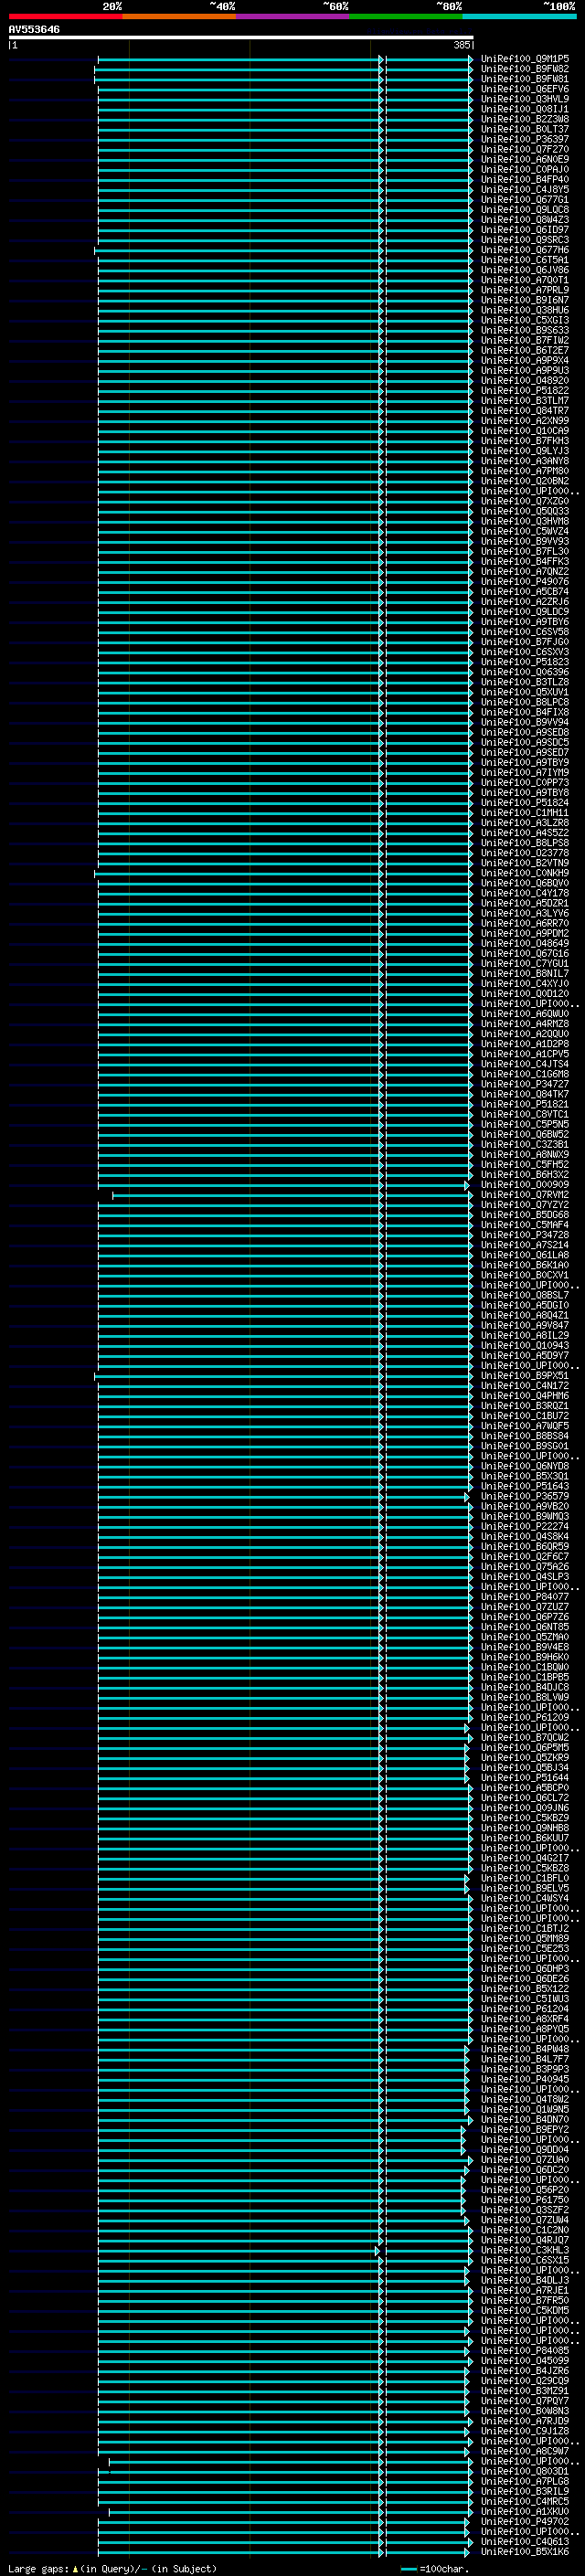Click the UniRef100_C6T5A1 hit
The width and height of the screenshot is (585, 2576).
click(525, 260)
